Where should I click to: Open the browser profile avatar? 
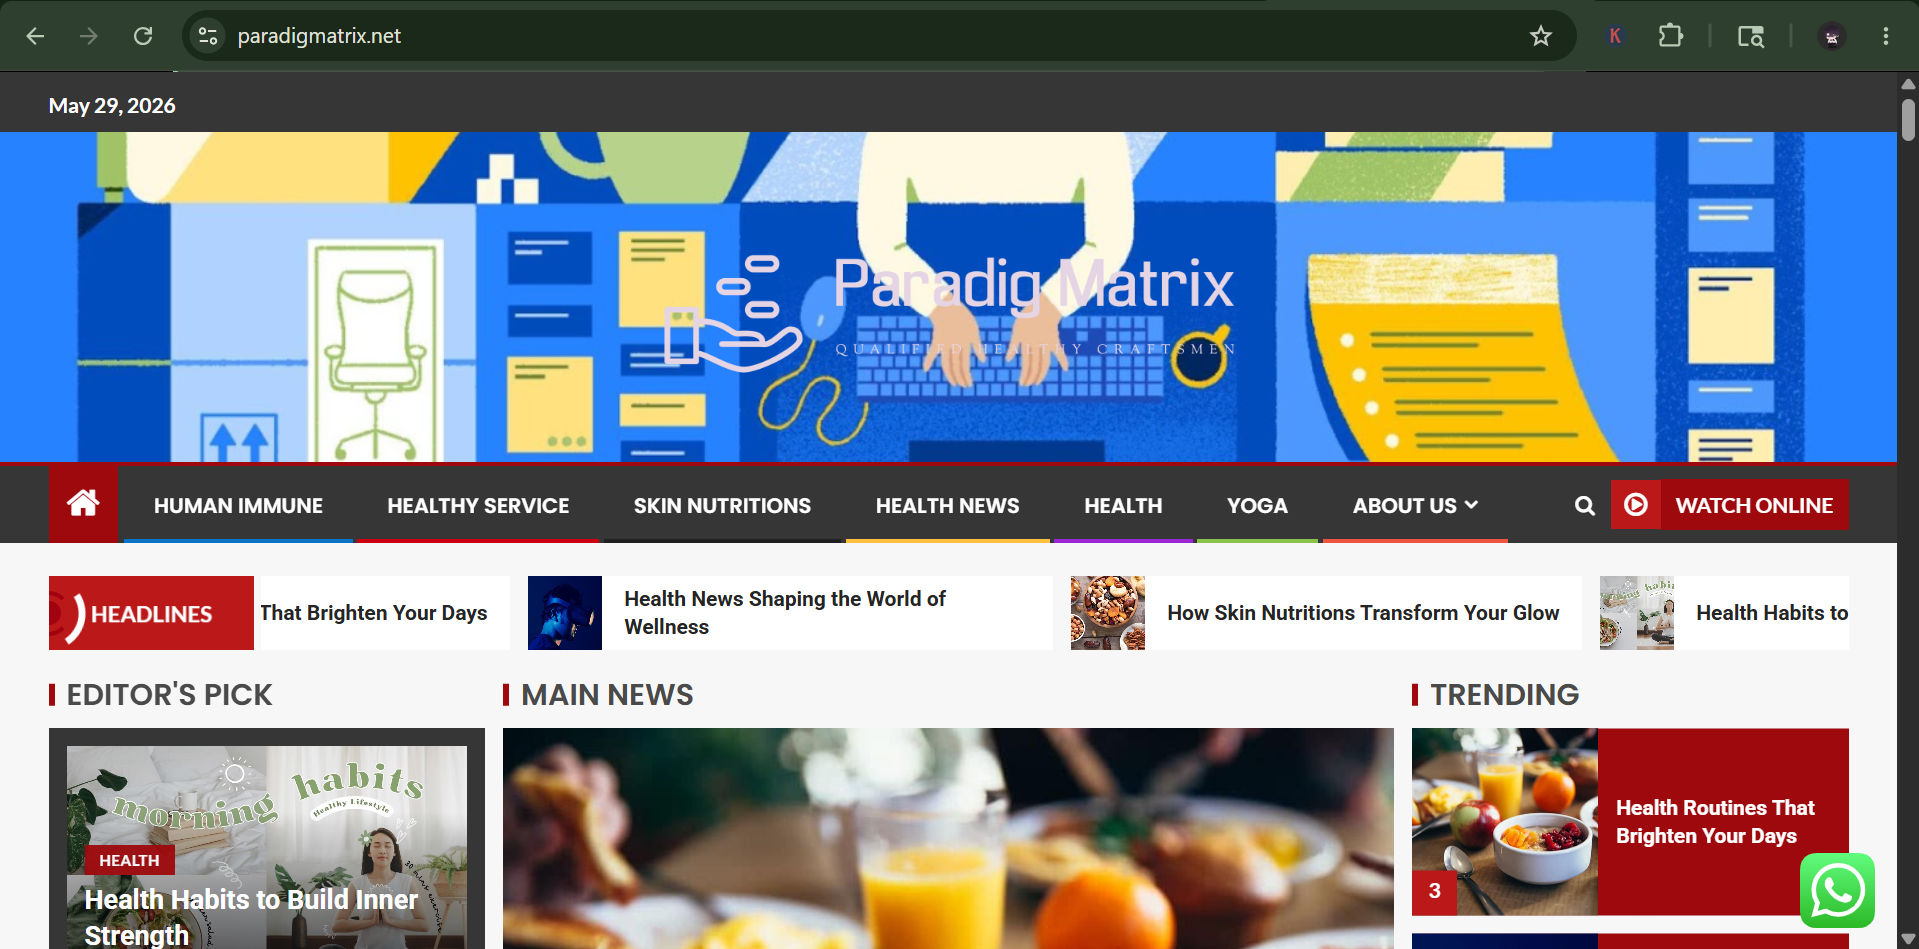tap(1831, 36)
